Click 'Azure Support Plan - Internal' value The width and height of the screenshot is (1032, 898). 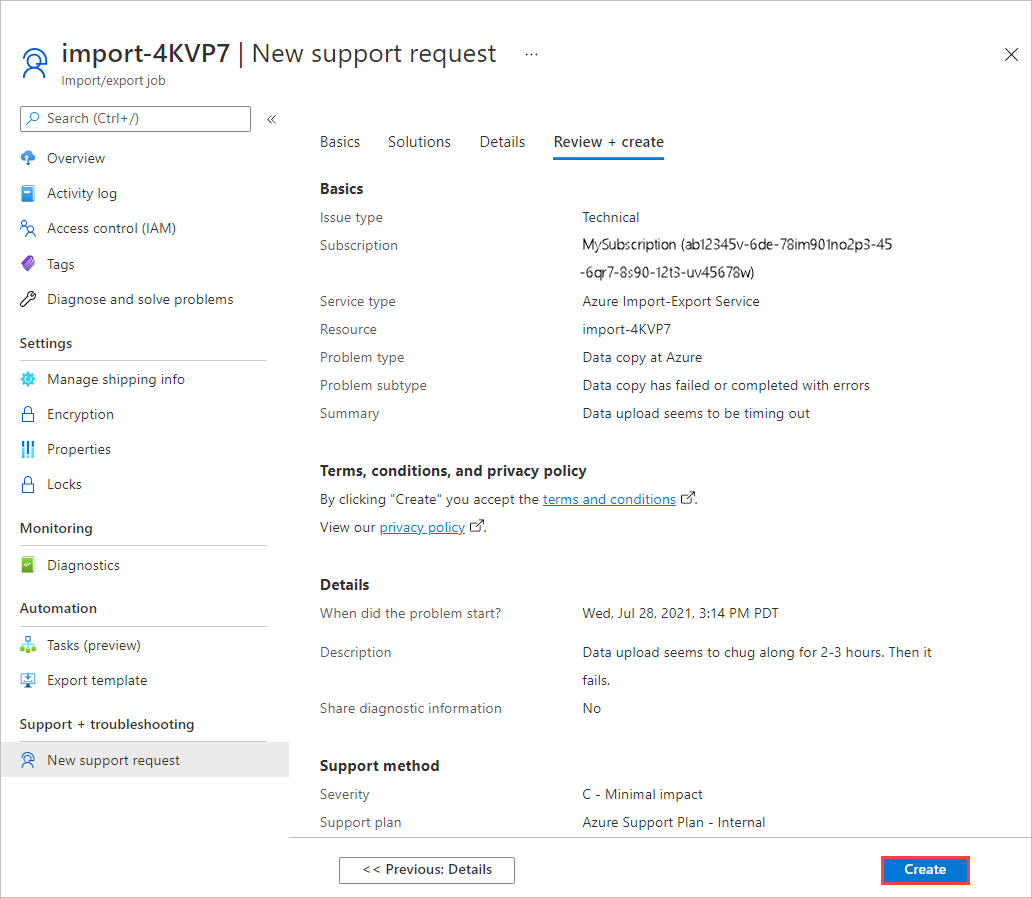click(x=673, y=822)
